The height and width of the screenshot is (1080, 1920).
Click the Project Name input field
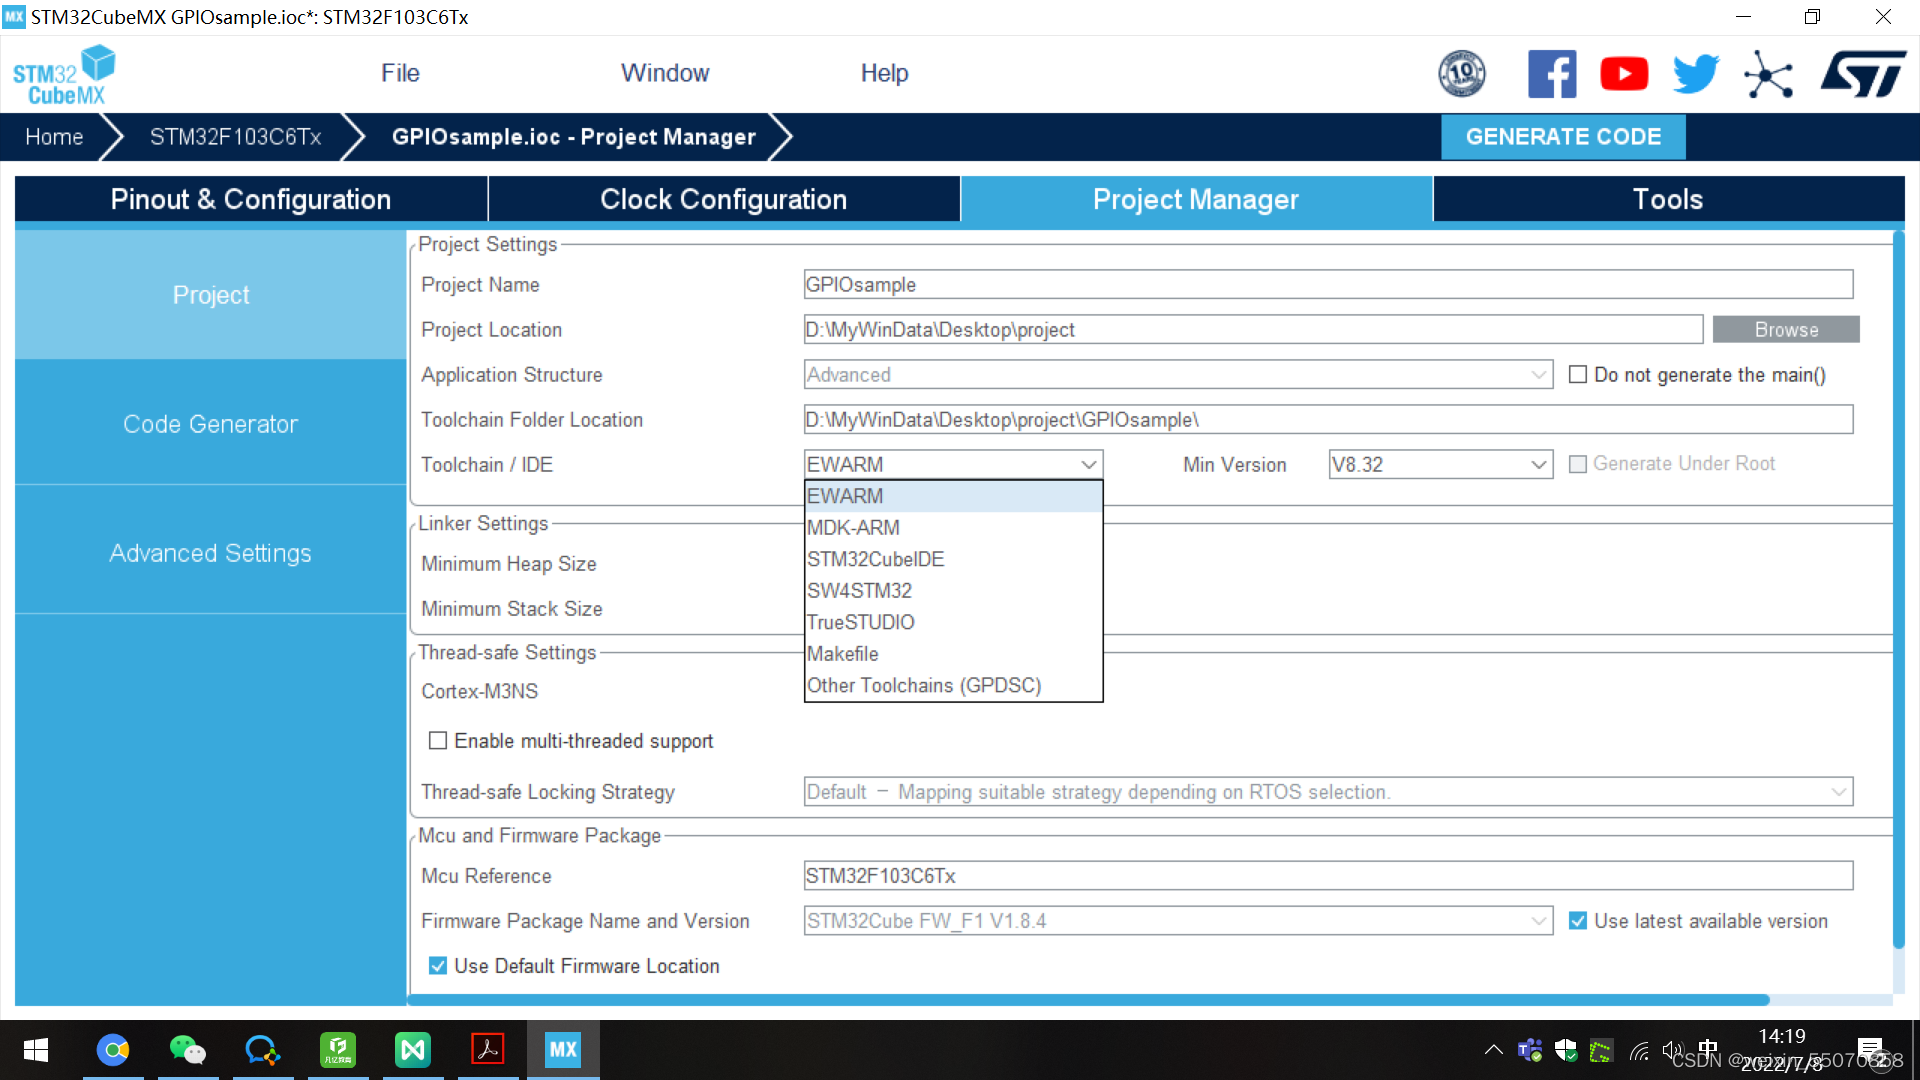click(x=1328, y=285)
